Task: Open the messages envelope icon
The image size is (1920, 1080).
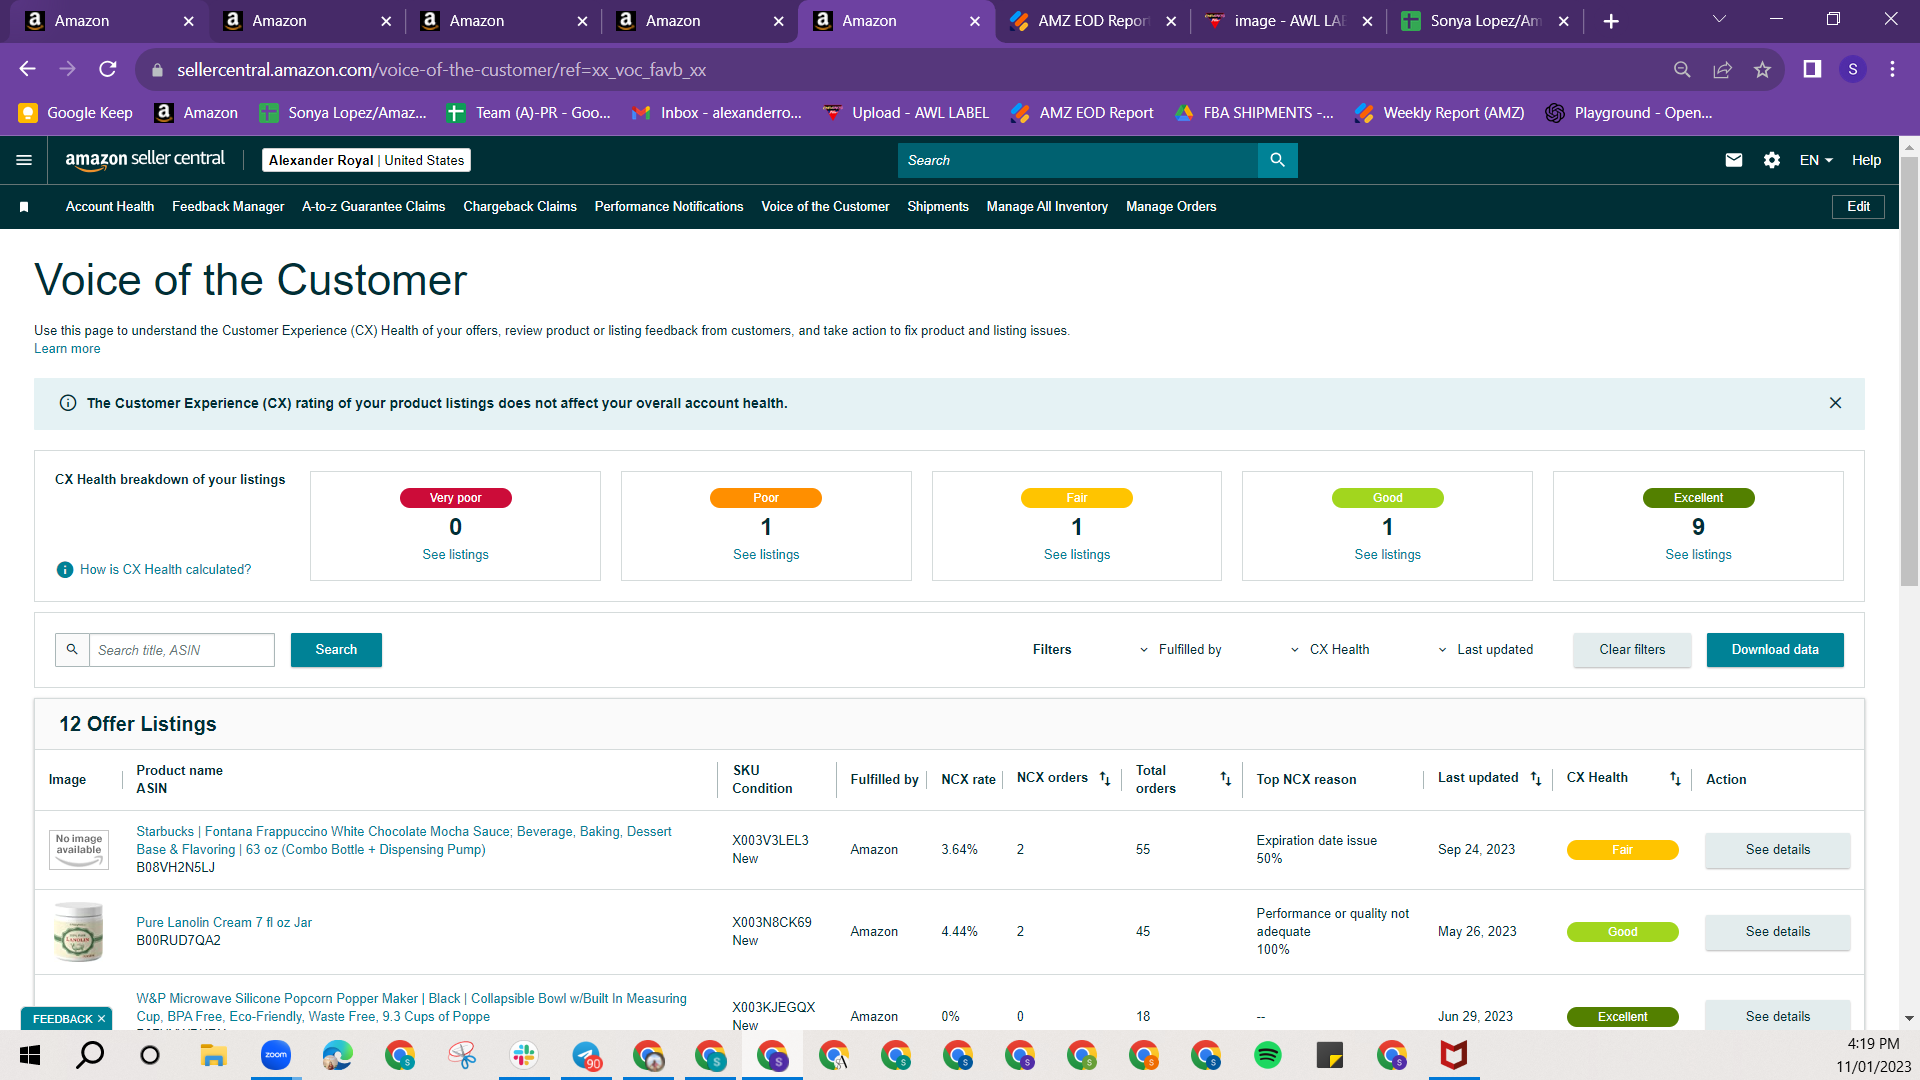Action: 1734,160
